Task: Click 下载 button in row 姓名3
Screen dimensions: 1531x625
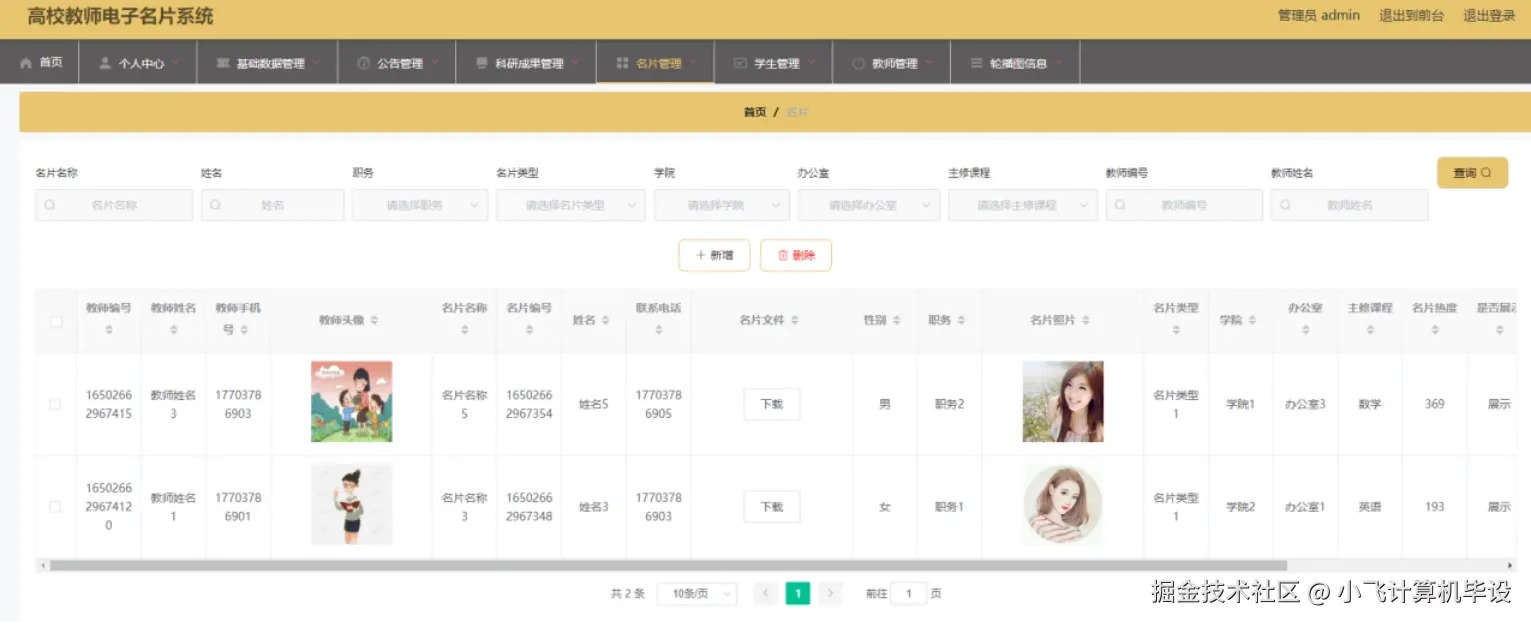Action: point(772,507)
